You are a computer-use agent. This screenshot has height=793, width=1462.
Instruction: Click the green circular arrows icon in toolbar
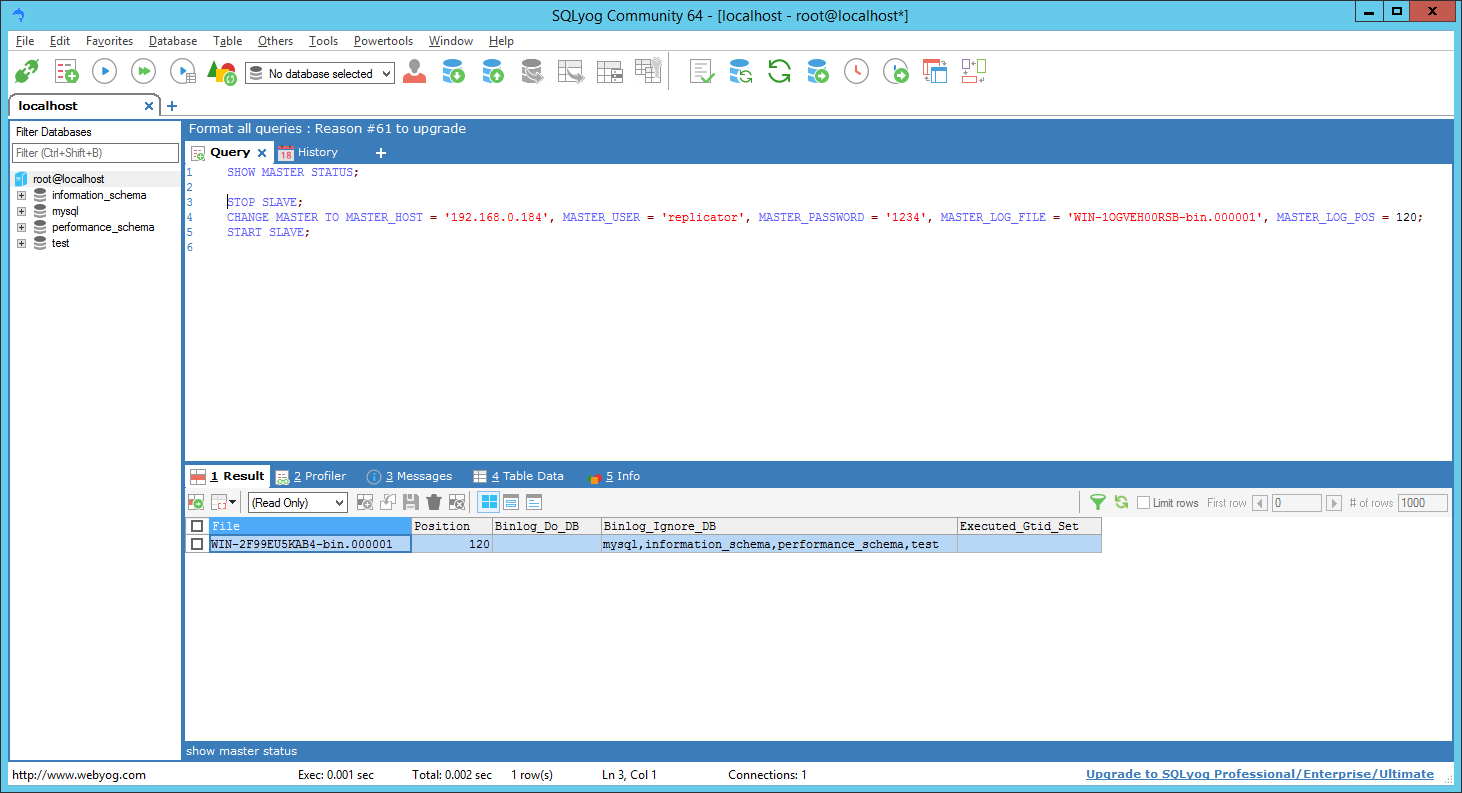(x=779, y=72)
